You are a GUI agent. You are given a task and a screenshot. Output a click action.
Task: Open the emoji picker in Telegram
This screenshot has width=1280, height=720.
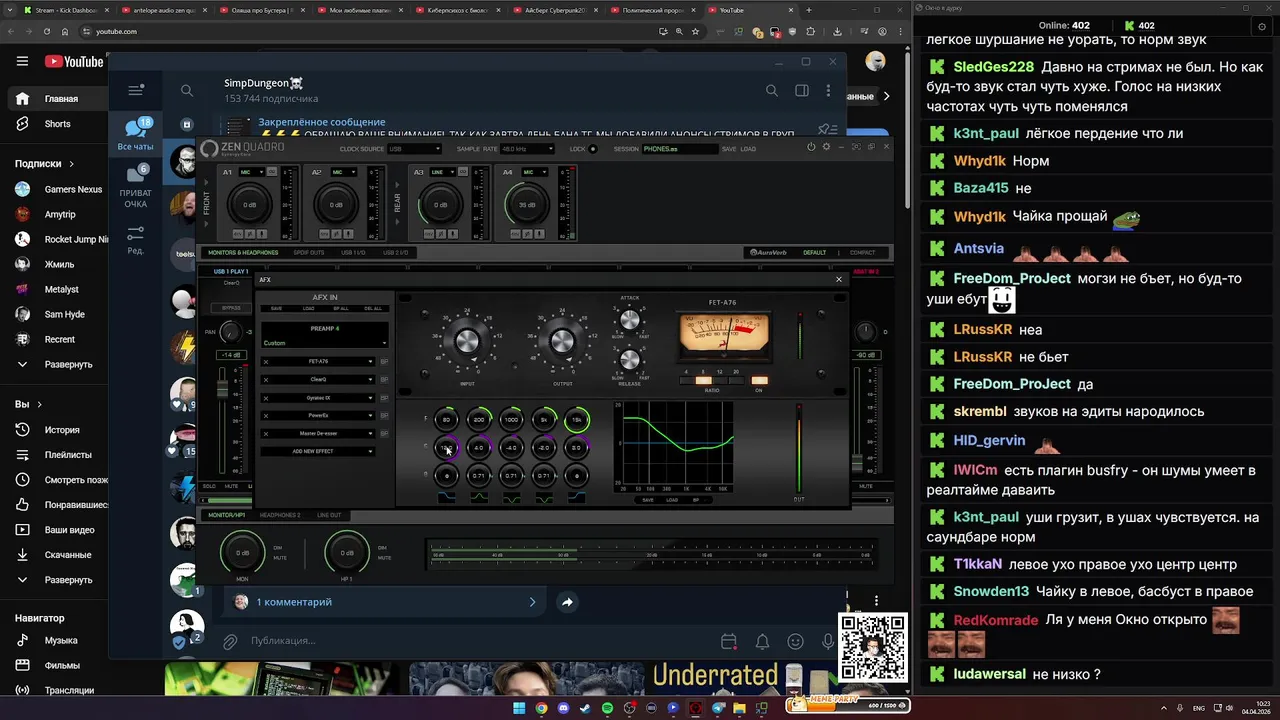(x=795, y=641)
